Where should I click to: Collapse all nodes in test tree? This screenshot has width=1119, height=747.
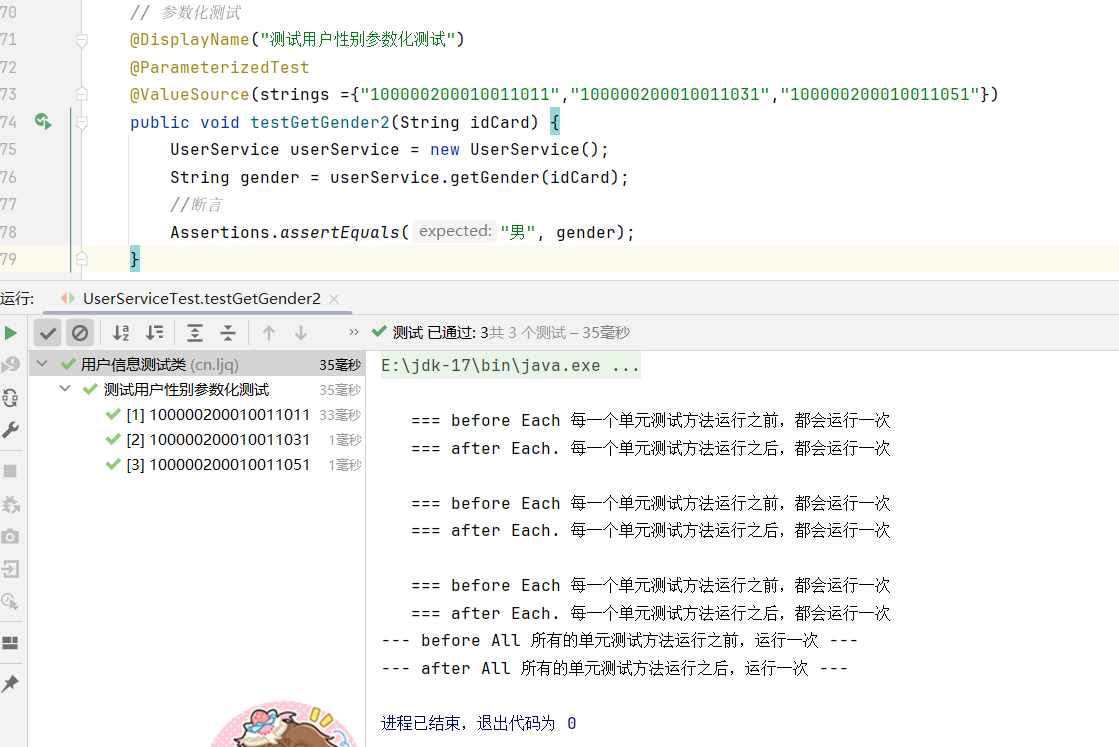(228, 333)
